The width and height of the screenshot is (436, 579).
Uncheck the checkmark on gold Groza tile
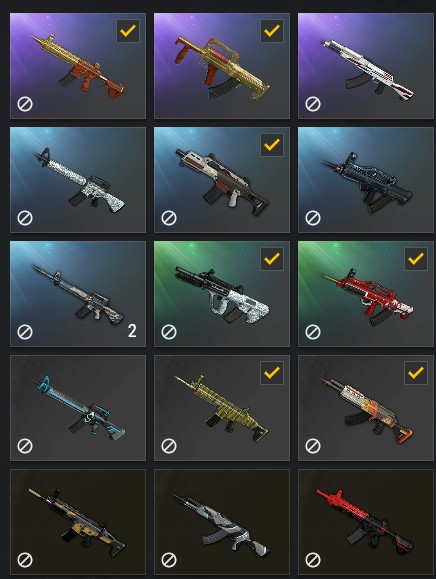point(272,31)
